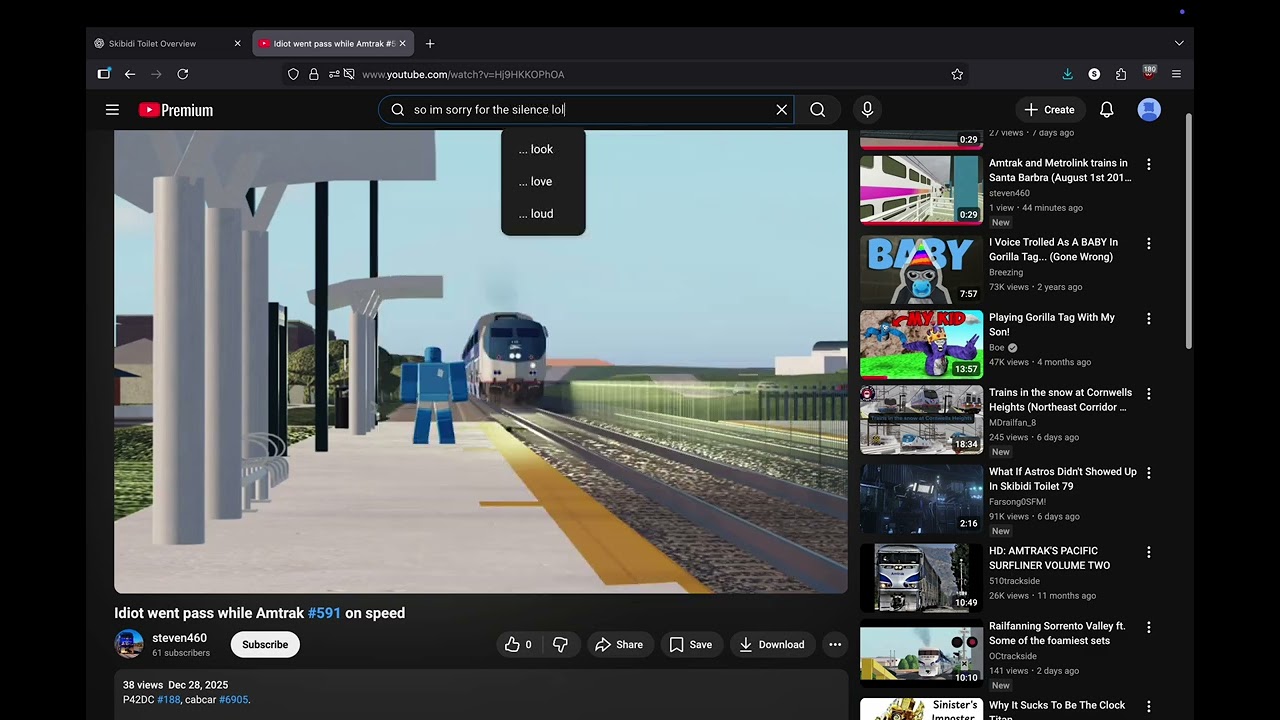Open the steven460 channel avatar
The height and width of the screenshot is (720, 1280).
pyautogui.click(x=129, y=644)
